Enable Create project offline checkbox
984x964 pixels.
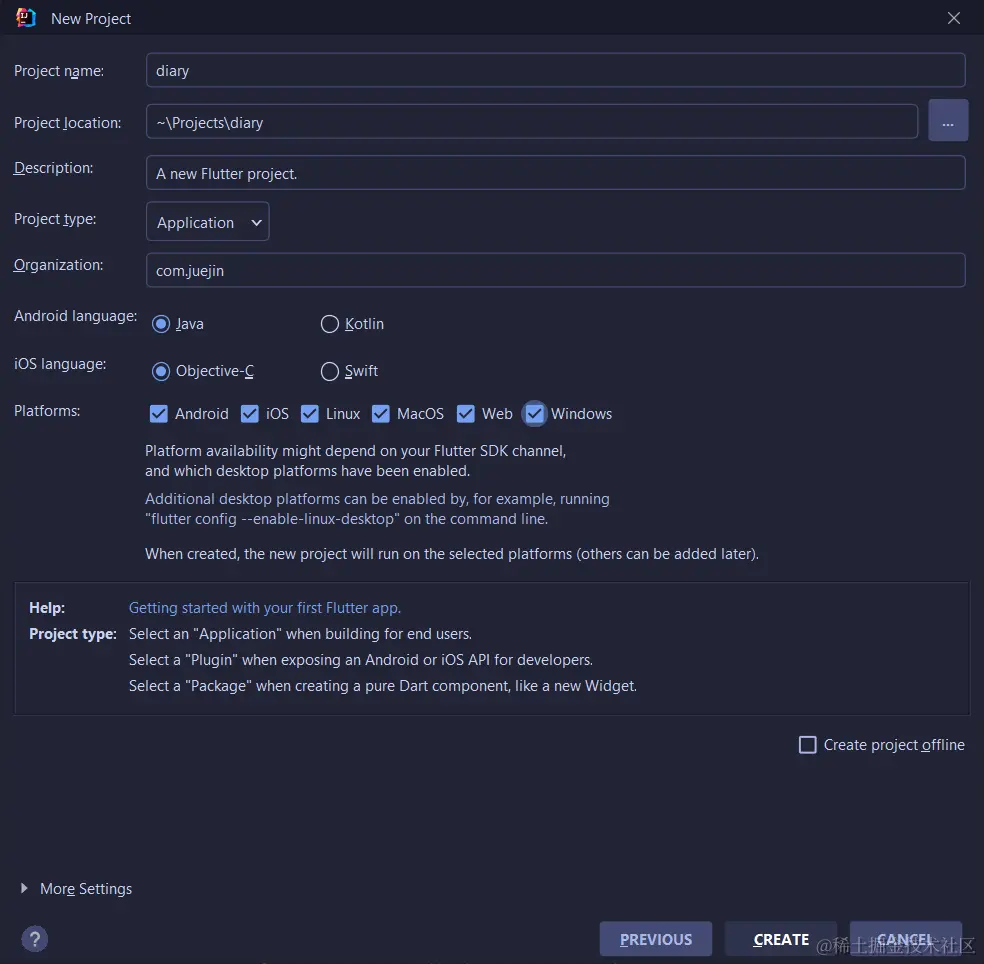pyautogui.click(x=808, y=745)
